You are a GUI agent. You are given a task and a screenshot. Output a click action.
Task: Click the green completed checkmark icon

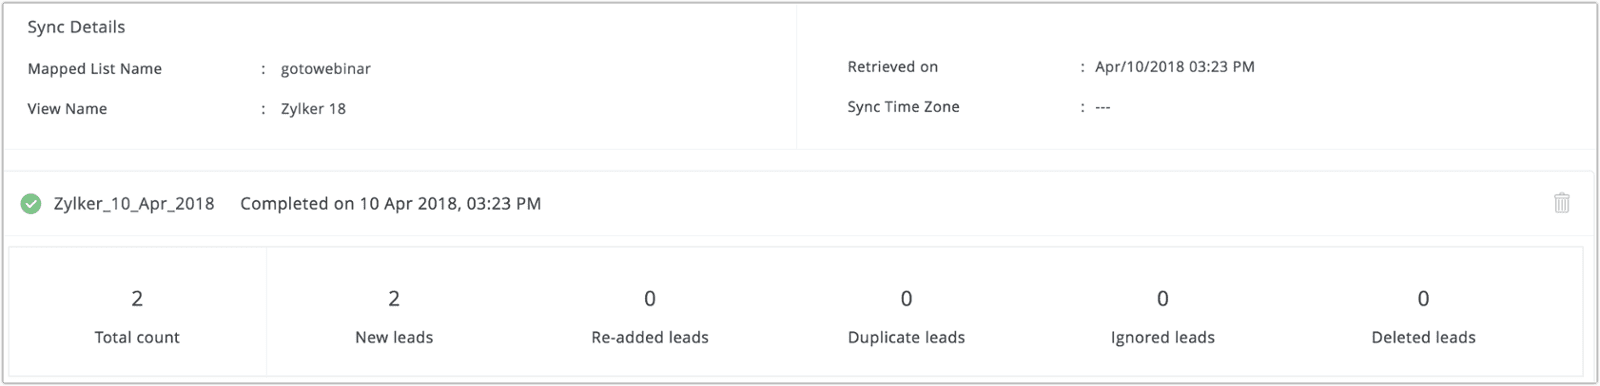click(31, 204)
